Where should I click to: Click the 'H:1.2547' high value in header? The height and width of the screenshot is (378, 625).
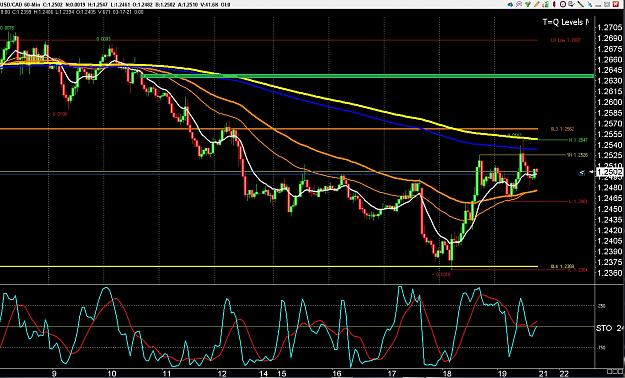(x=98, y=5)
